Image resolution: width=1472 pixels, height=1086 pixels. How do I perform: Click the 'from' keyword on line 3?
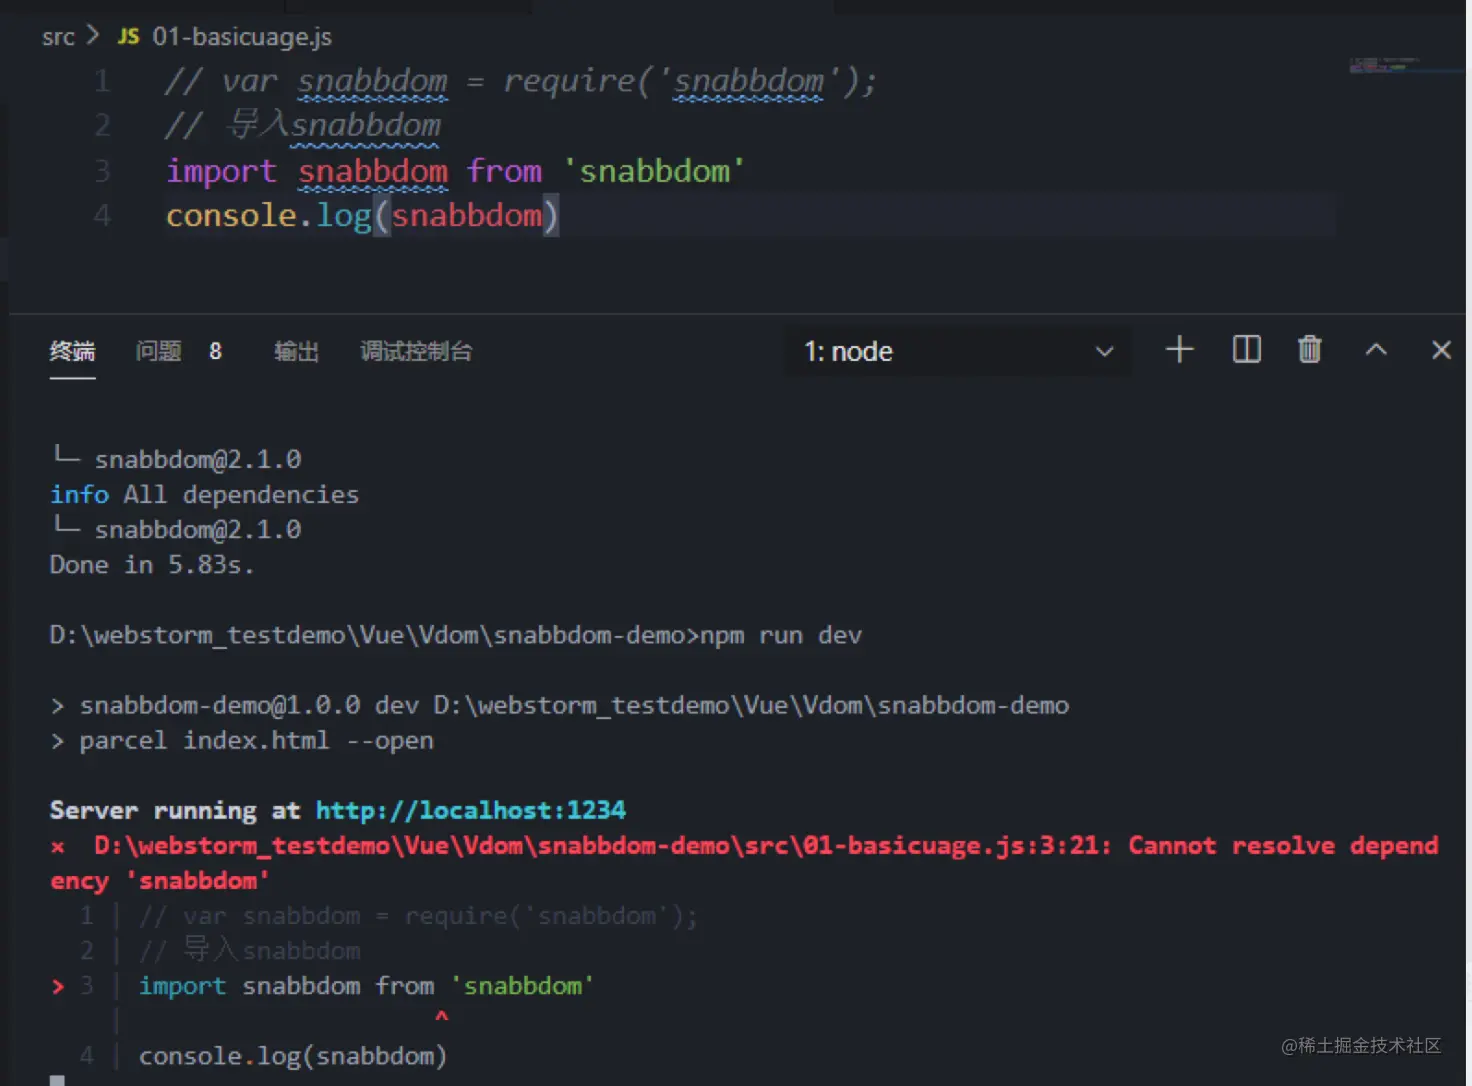(504, 171)
